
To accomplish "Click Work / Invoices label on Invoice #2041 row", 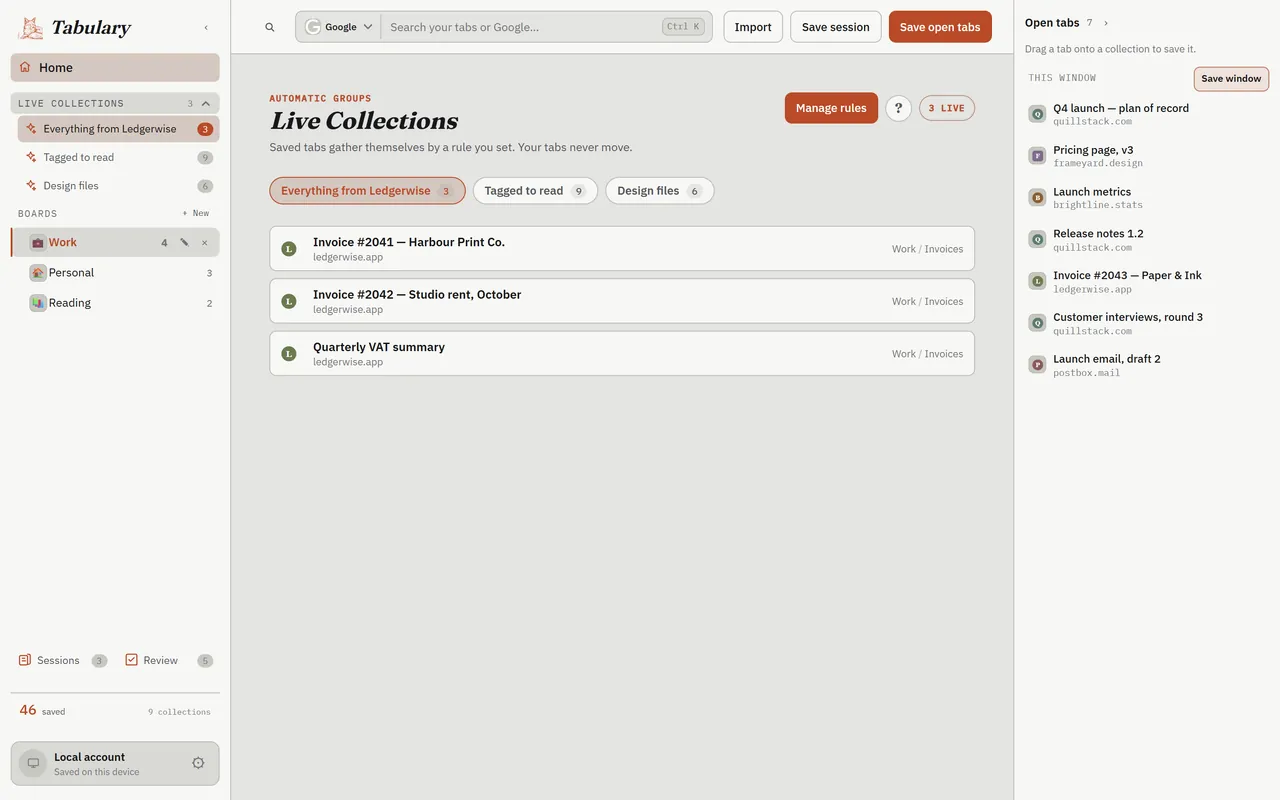I will [927, 249].
